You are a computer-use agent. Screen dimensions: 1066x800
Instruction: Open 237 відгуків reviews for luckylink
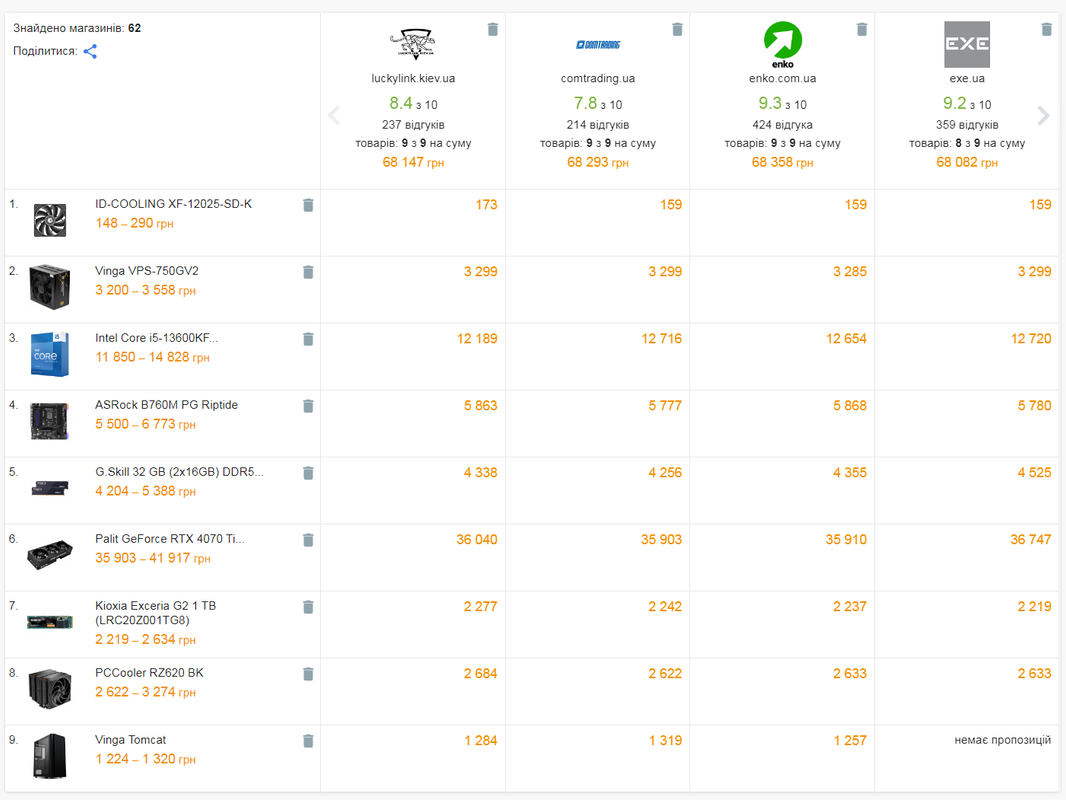[x=413, y=124]
